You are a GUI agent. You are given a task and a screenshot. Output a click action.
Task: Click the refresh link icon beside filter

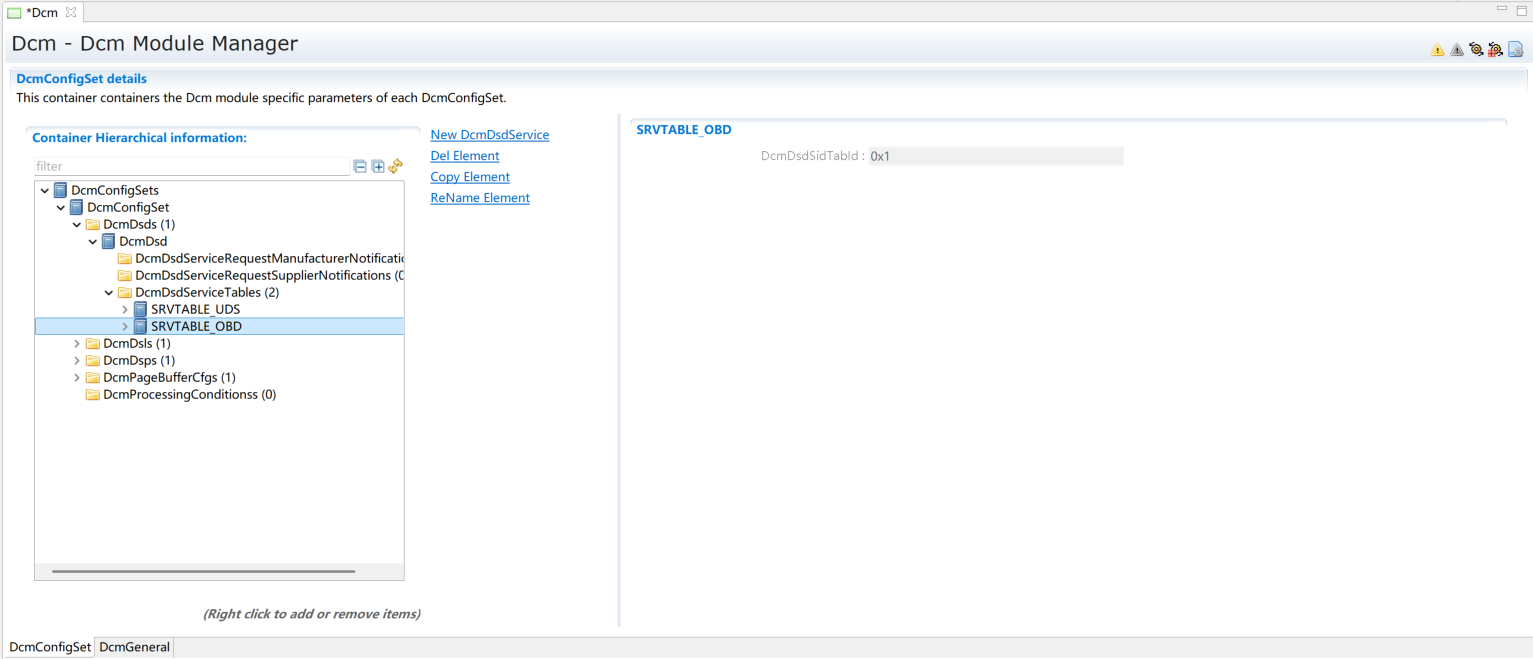pyautogui.click(x=395, y=166)
